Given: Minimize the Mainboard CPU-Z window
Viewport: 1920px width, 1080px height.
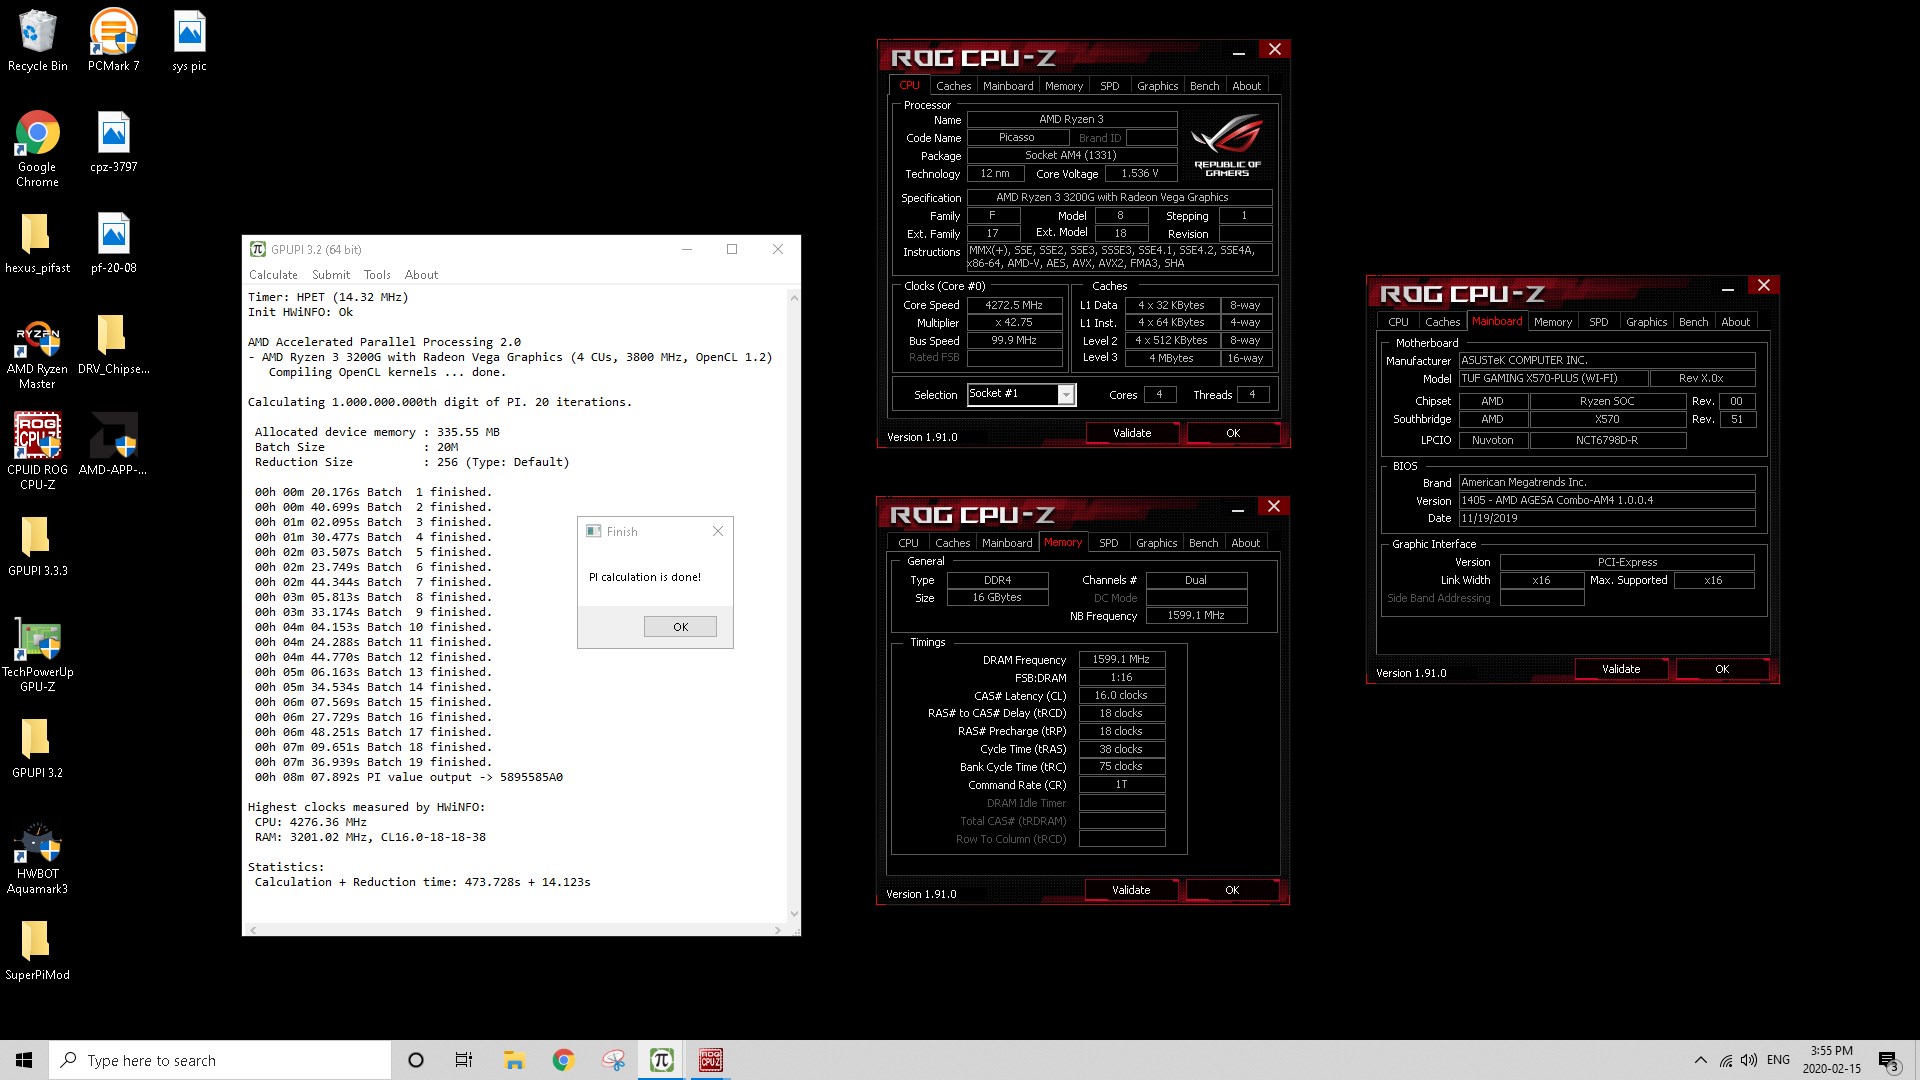Looking at the screenshot, I should [1727, 288].
